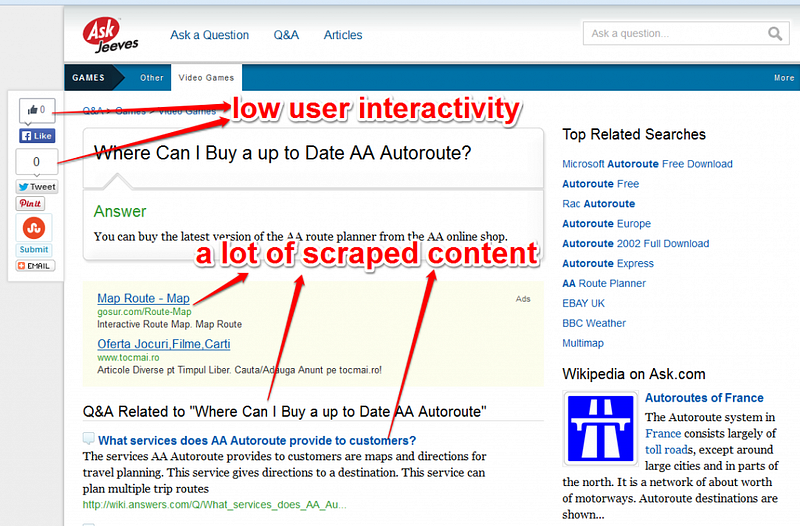Open Multimap related search
Viewport: 800px width, 526px height.
point(583,343)
